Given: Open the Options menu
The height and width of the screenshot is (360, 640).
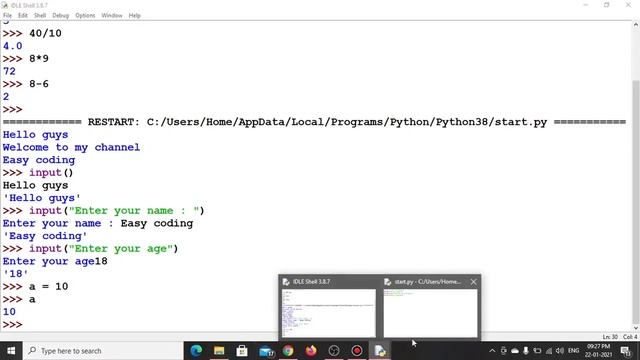Looking at the screenshot, I should pyautogui.click(x=85, y=16).
